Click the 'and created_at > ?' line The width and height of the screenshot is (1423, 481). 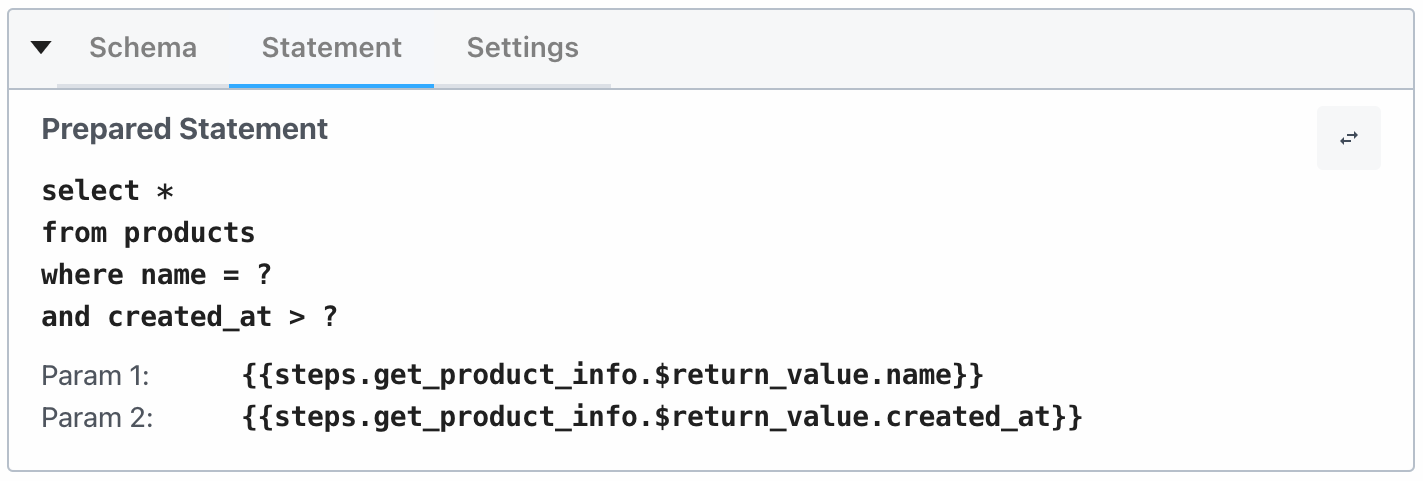[x=190, y=317]
